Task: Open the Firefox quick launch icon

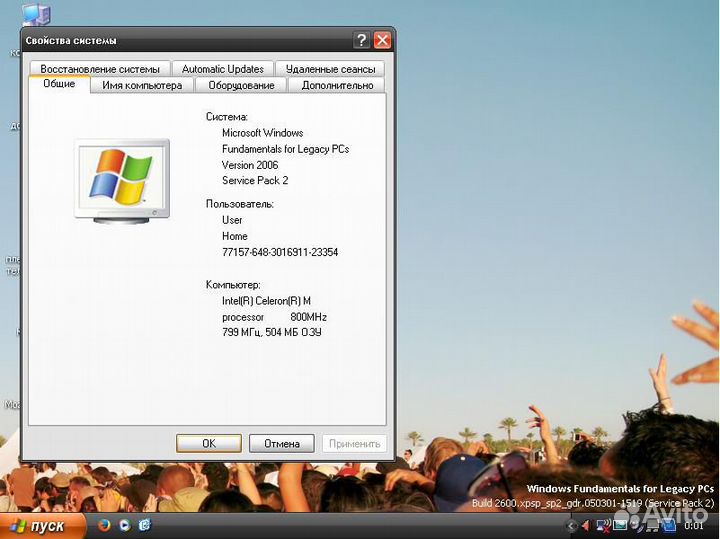Action: point(104,525)
